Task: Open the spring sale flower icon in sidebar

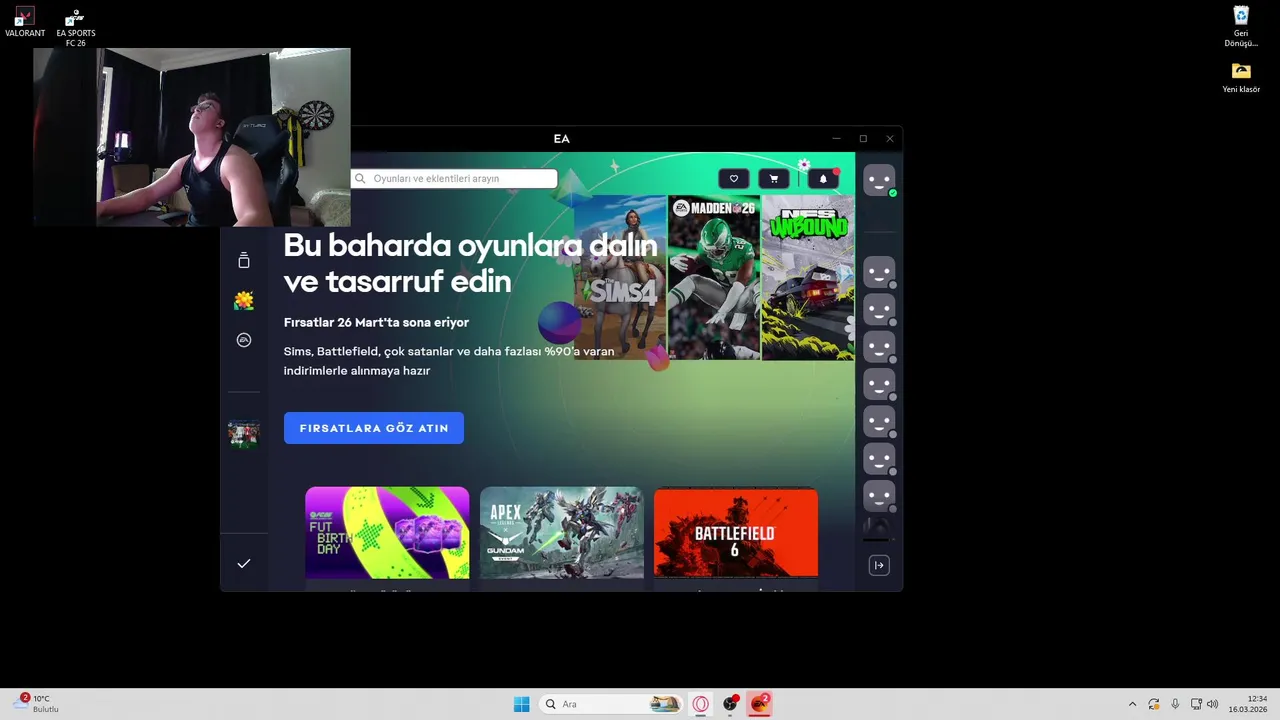Action: coord(244,300)
